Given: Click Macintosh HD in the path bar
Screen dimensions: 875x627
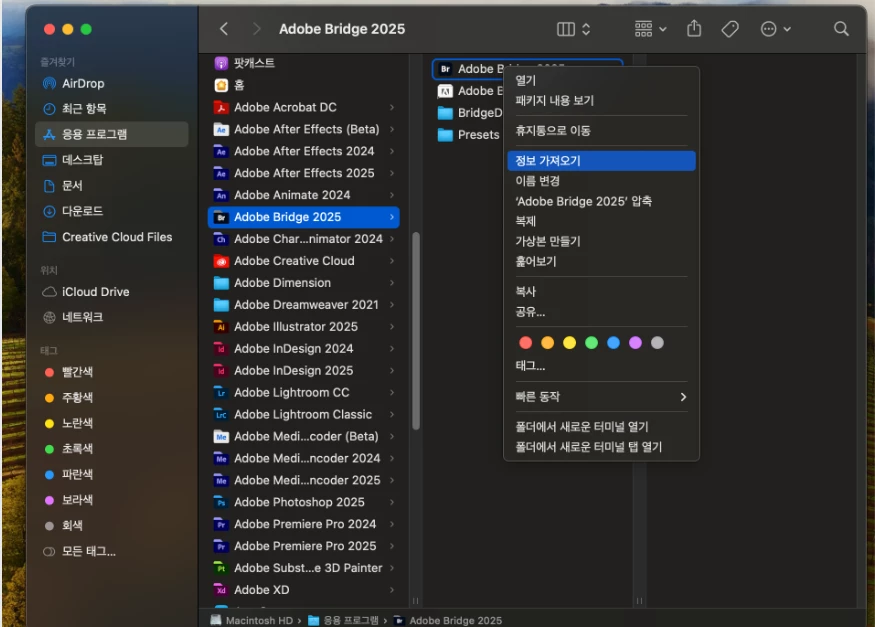Looking at the screenshot, I should (252, 620).
